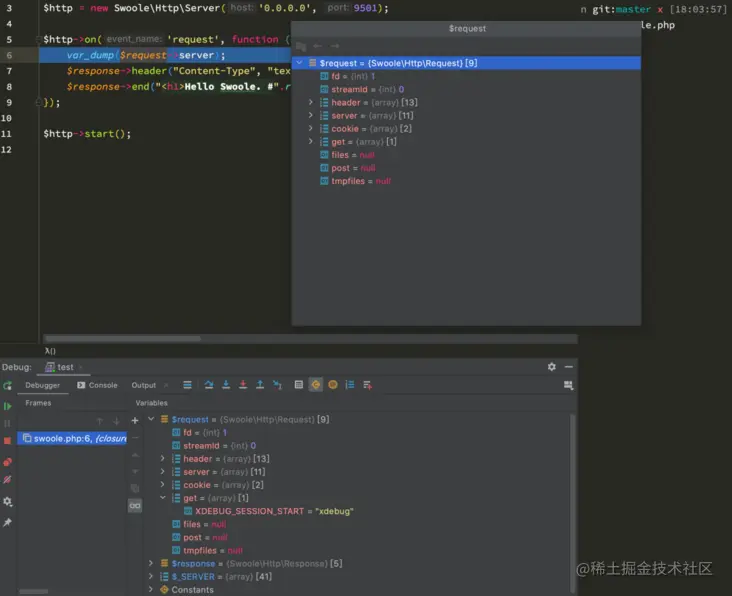Hide the Debug tool window

coord(569,367)
